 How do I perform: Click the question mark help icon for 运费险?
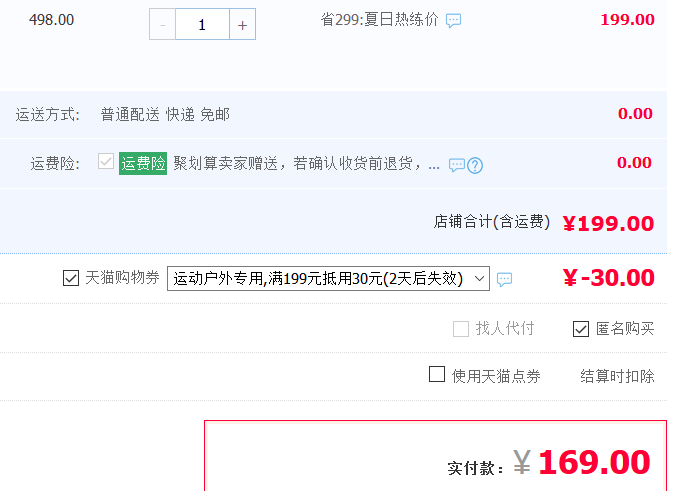[x=475, y=165]
